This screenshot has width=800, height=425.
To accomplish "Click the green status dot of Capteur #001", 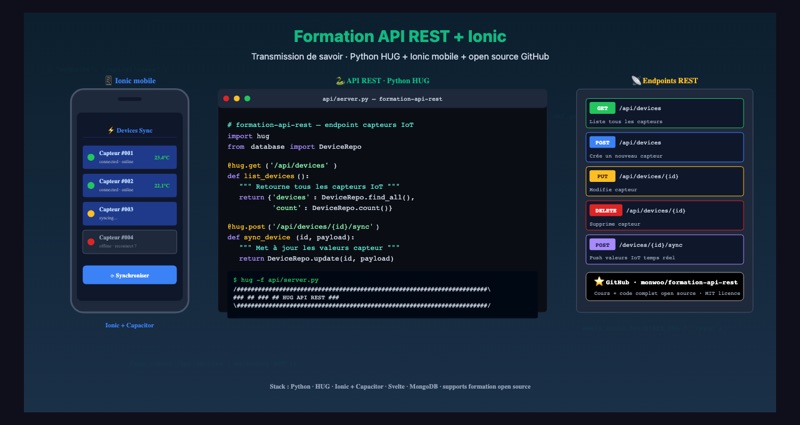I will click(x=91, y=158).
